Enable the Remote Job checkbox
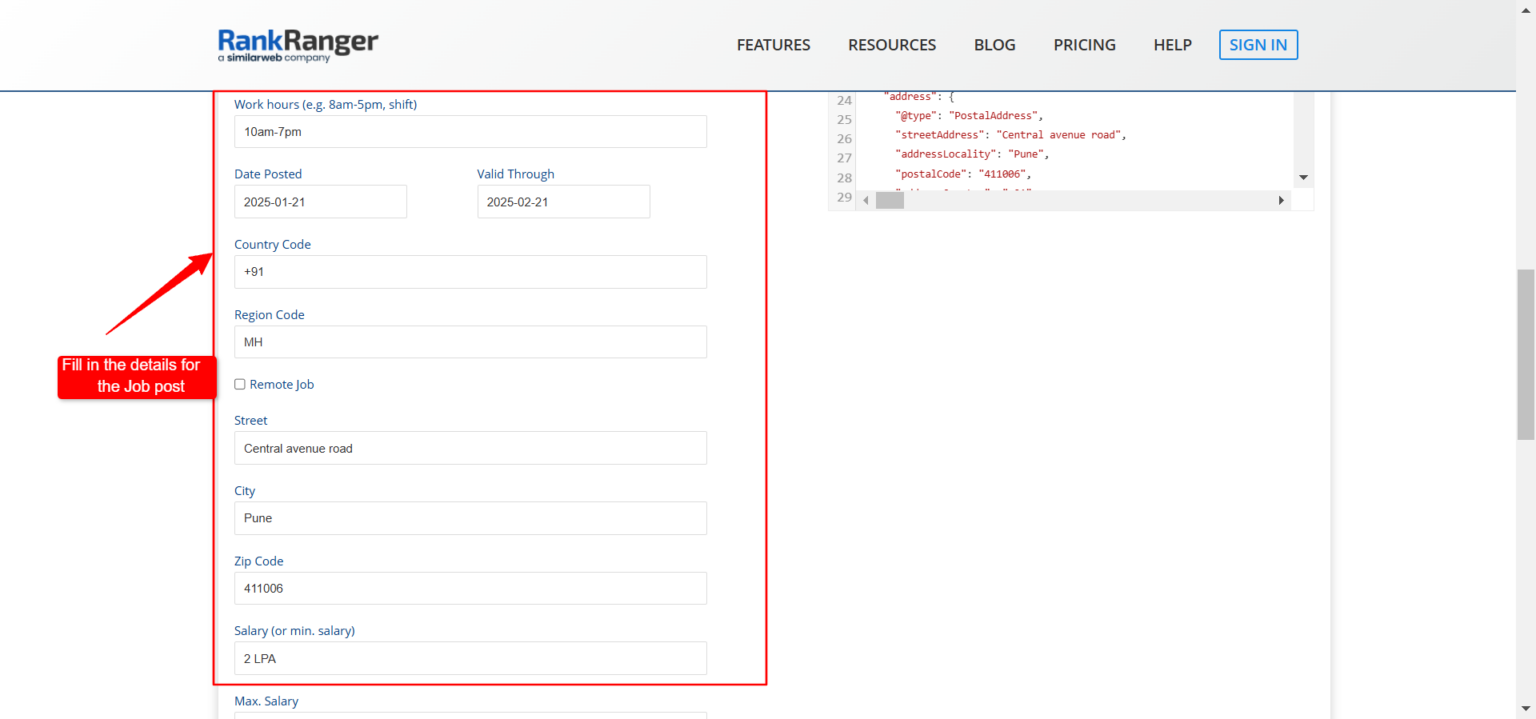Viewport: 1536px width, 719px height. pyautogui.click(x=239, y=384)
